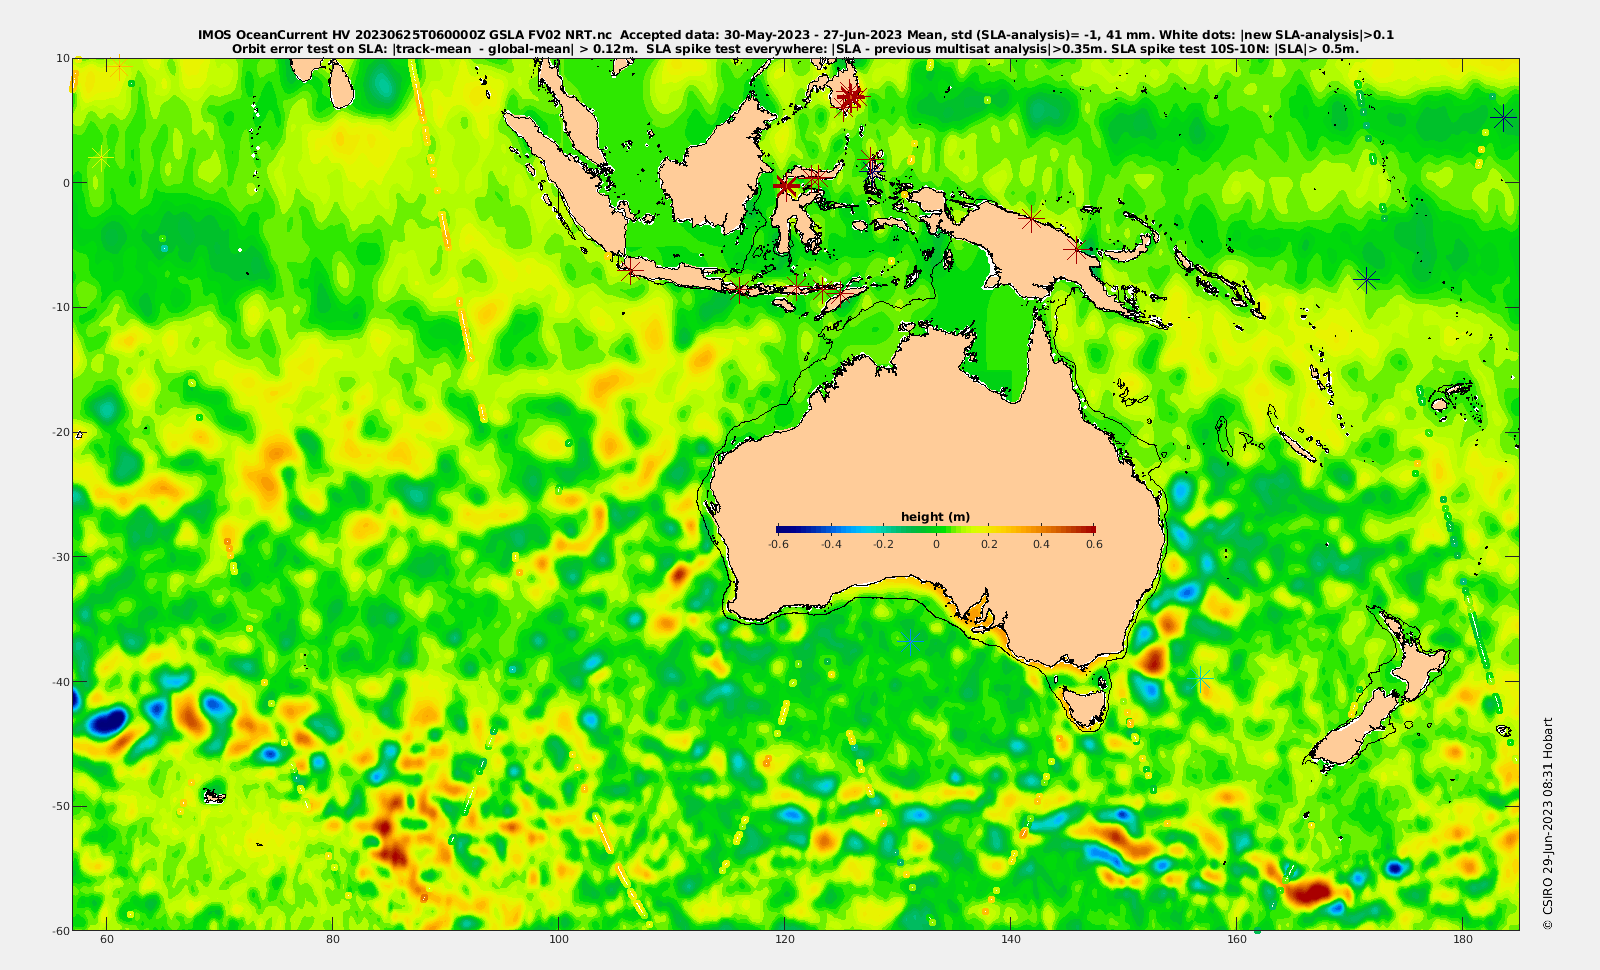
Task: Click the longitude axis label "180"
Action: (x=1462, y=940)
